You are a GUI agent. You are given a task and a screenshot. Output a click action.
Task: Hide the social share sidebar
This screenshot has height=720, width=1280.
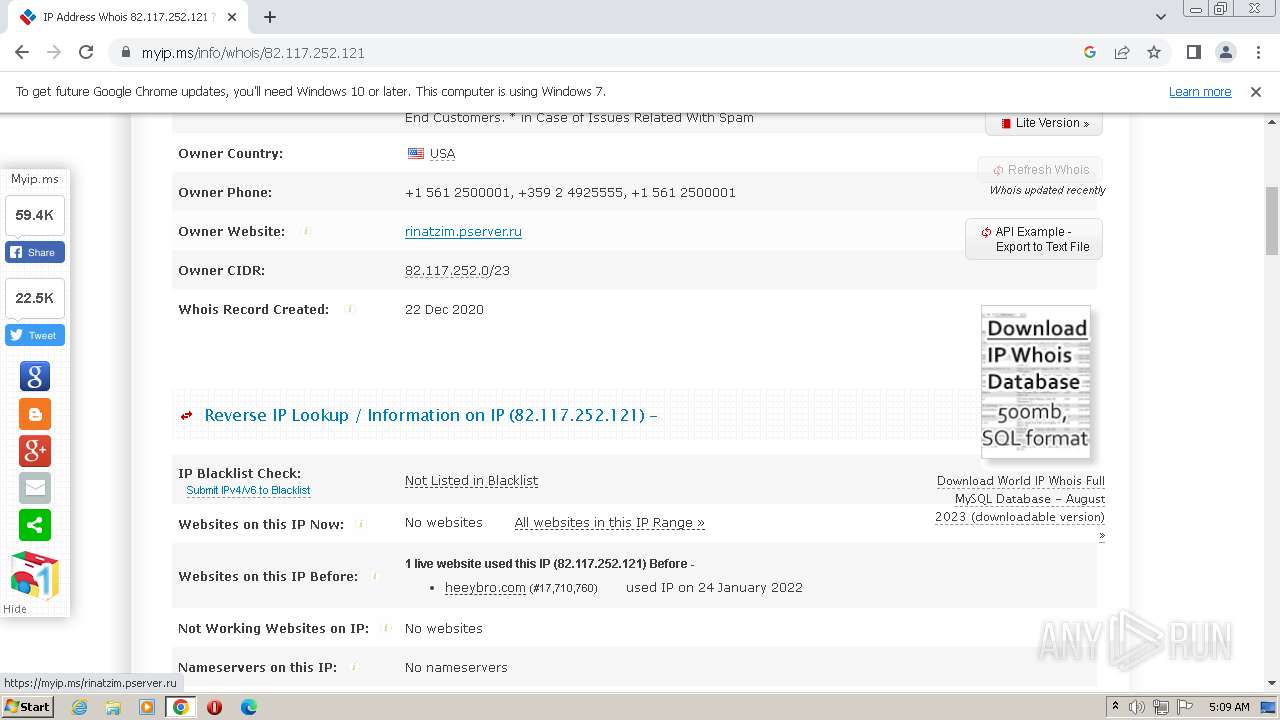(x=15, y=609)
